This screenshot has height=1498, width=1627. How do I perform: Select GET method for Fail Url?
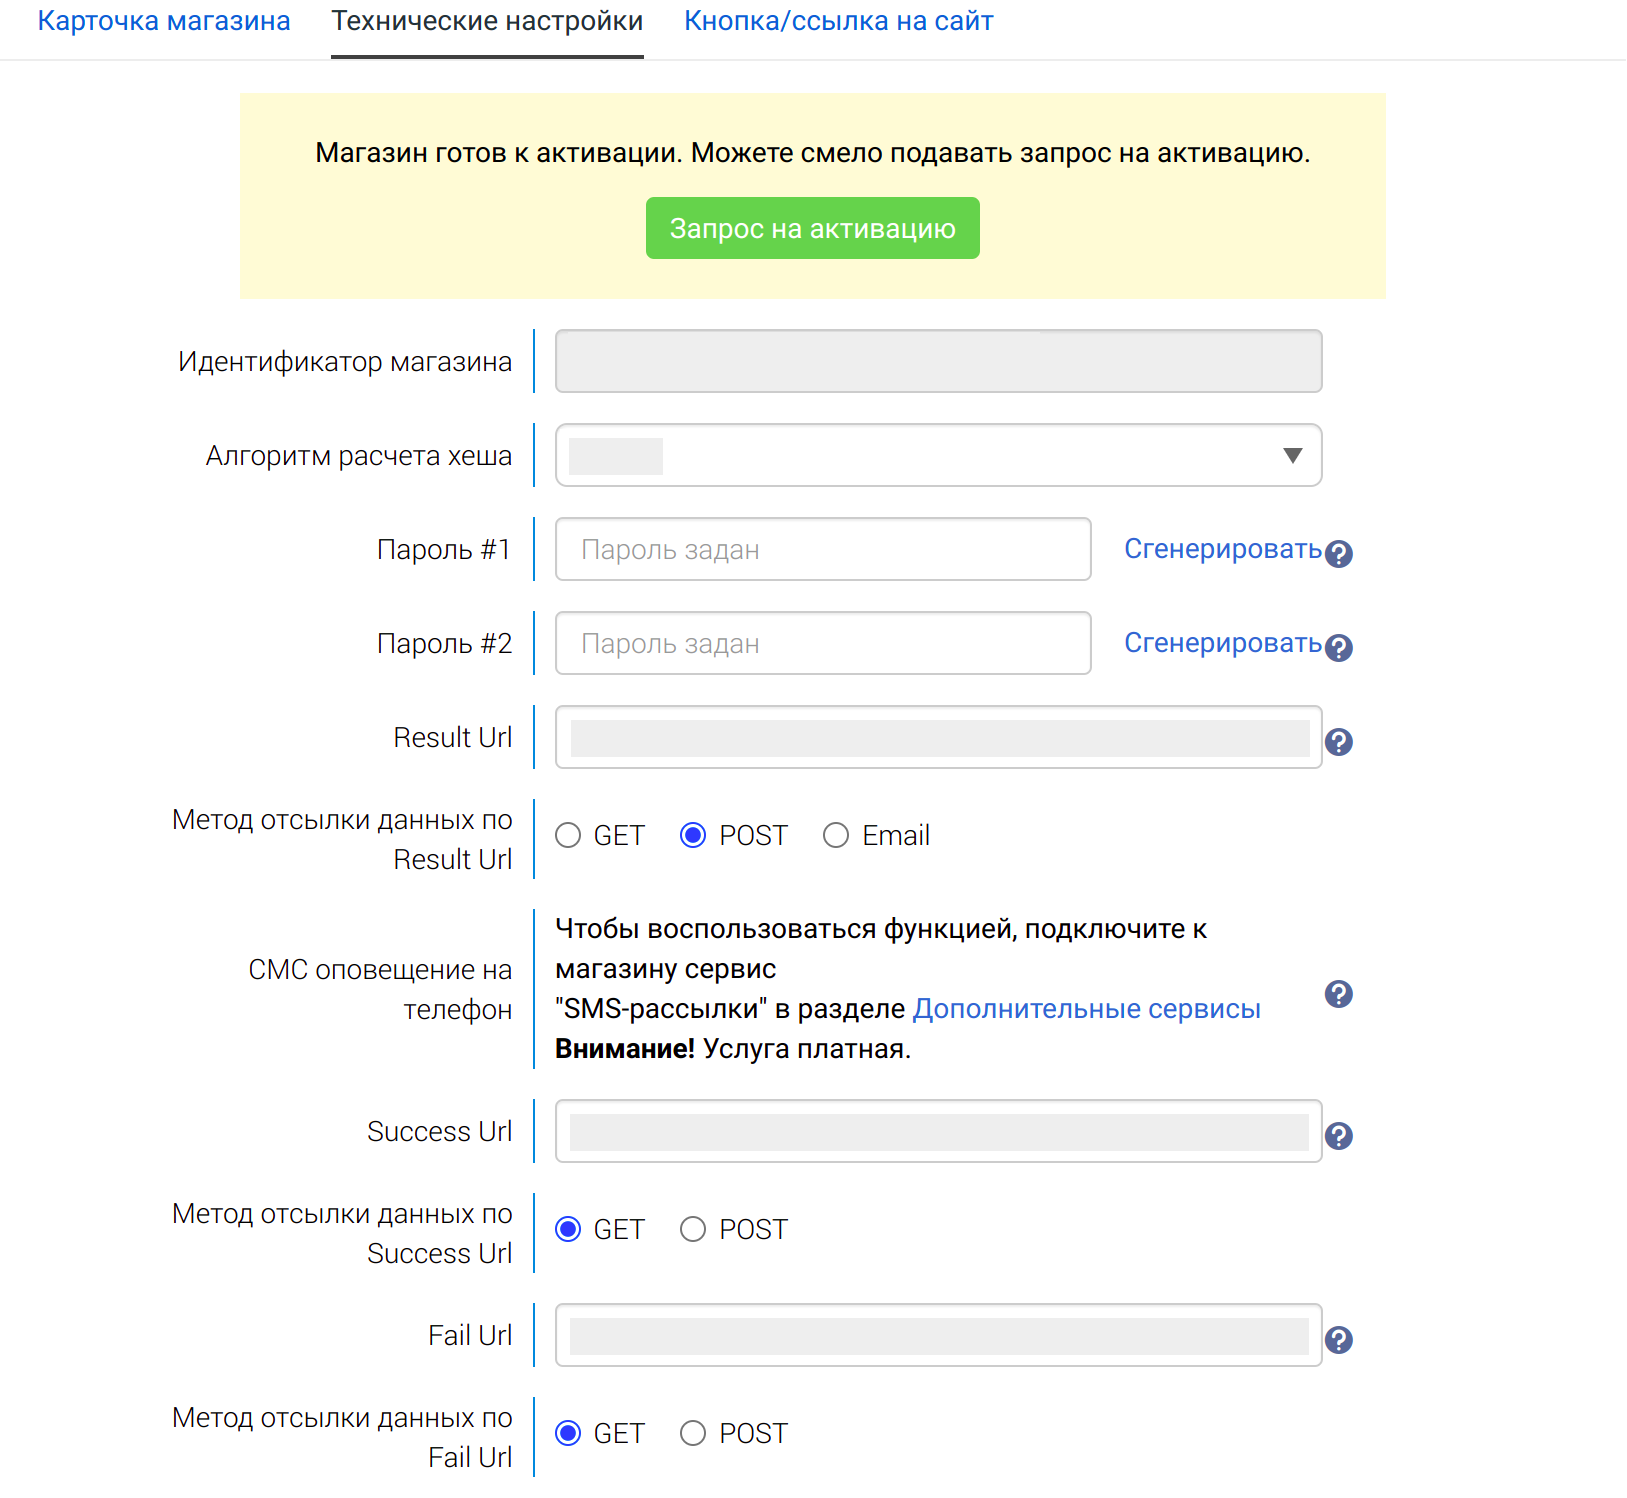tap(568, 1433)
